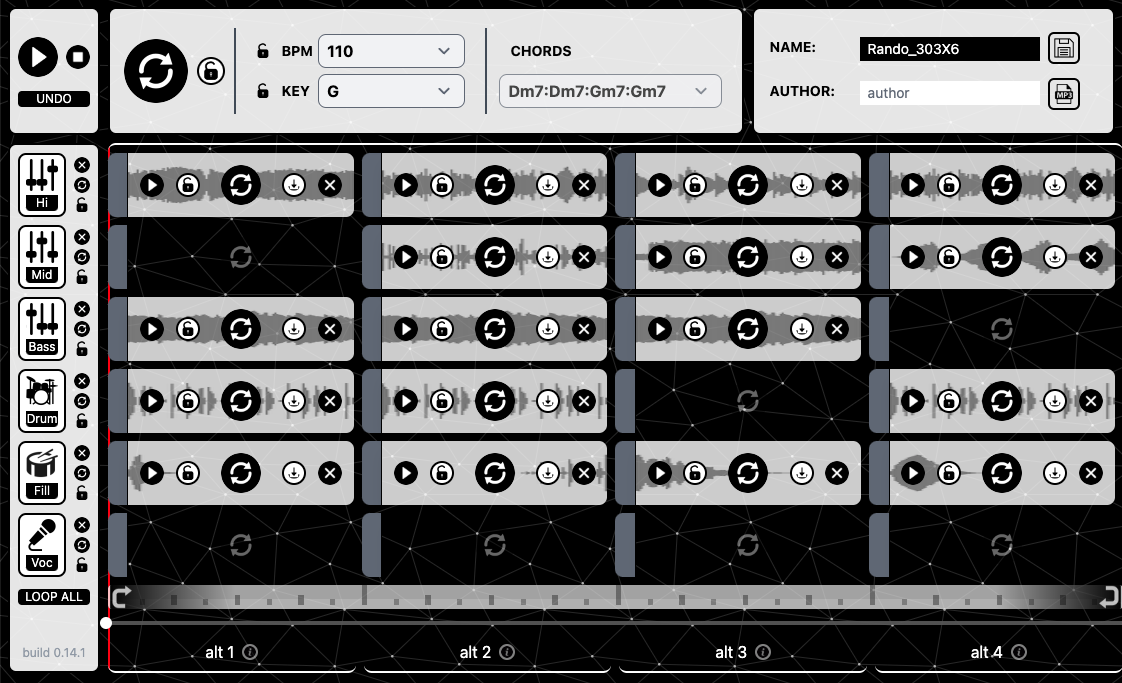Regenerate the Fill track row
1122x683 pixels.
click(x=82, y=473)
